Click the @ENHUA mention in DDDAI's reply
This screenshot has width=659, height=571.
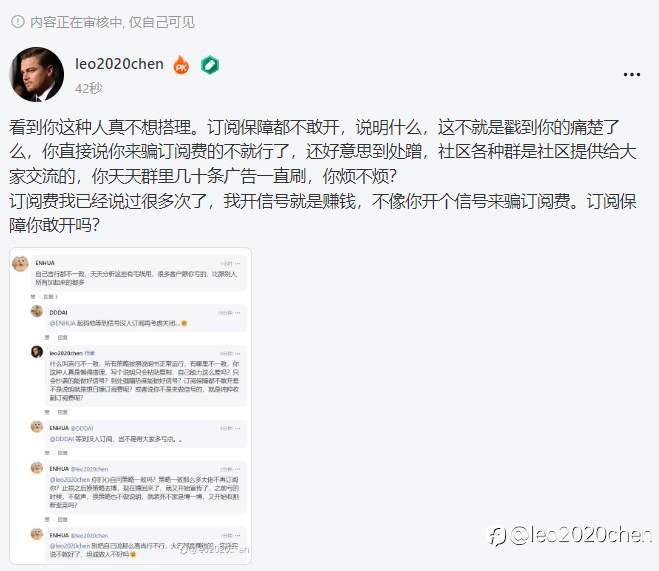[63, 323]
